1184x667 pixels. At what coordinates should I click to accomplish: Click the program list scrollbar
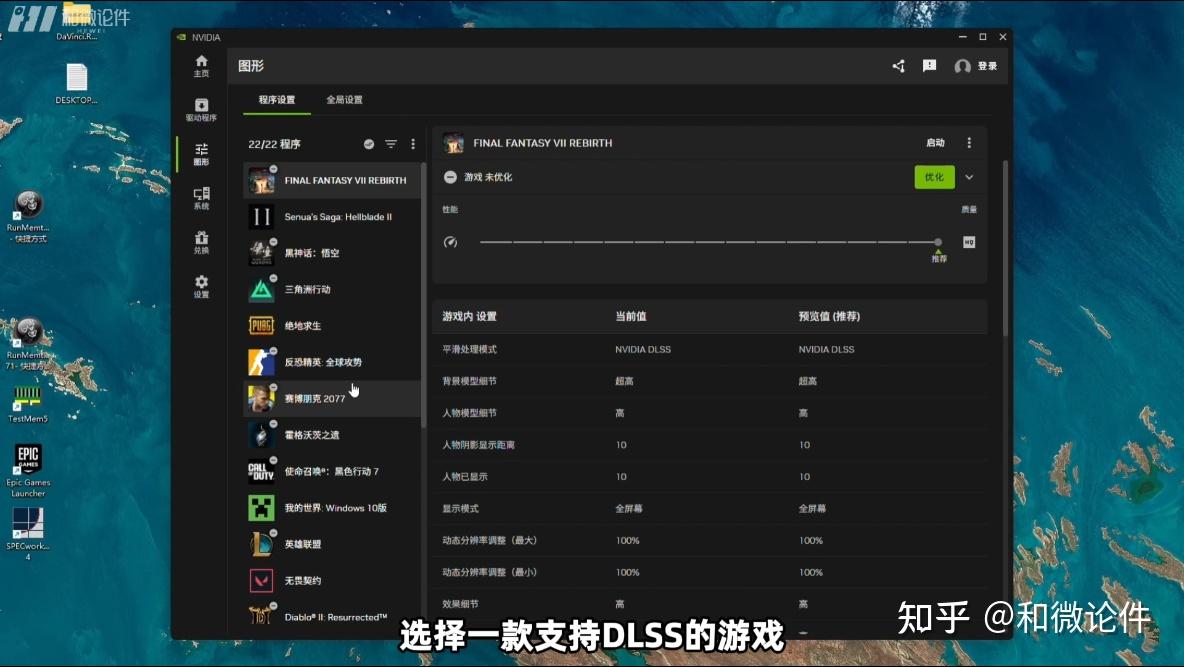[x=423, y=295]
